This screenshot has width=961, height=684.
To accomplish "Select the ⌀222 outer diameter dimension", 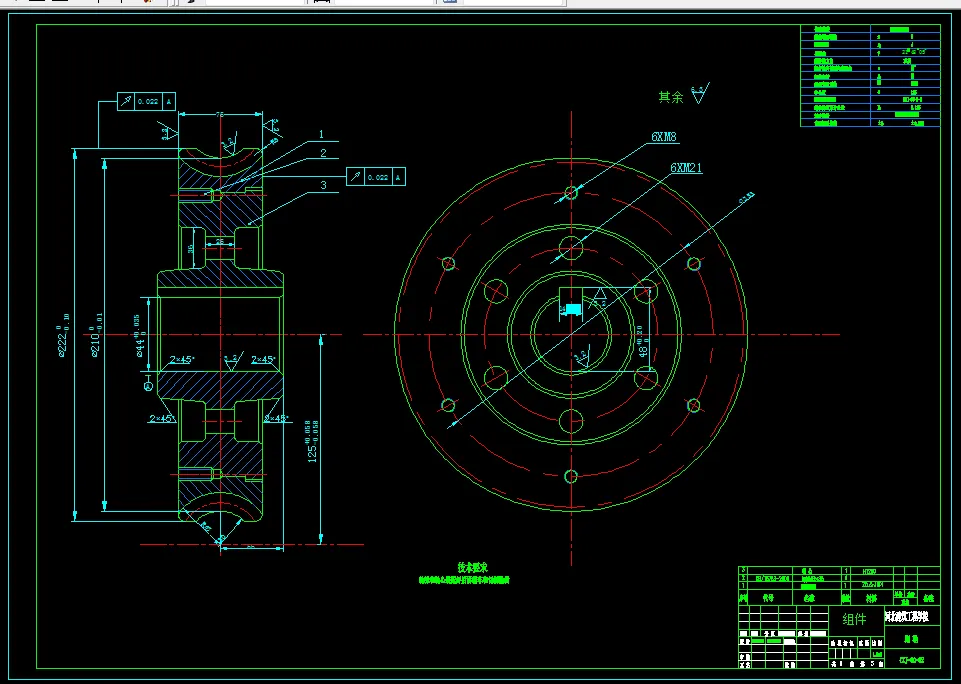I will pos(63,335).
